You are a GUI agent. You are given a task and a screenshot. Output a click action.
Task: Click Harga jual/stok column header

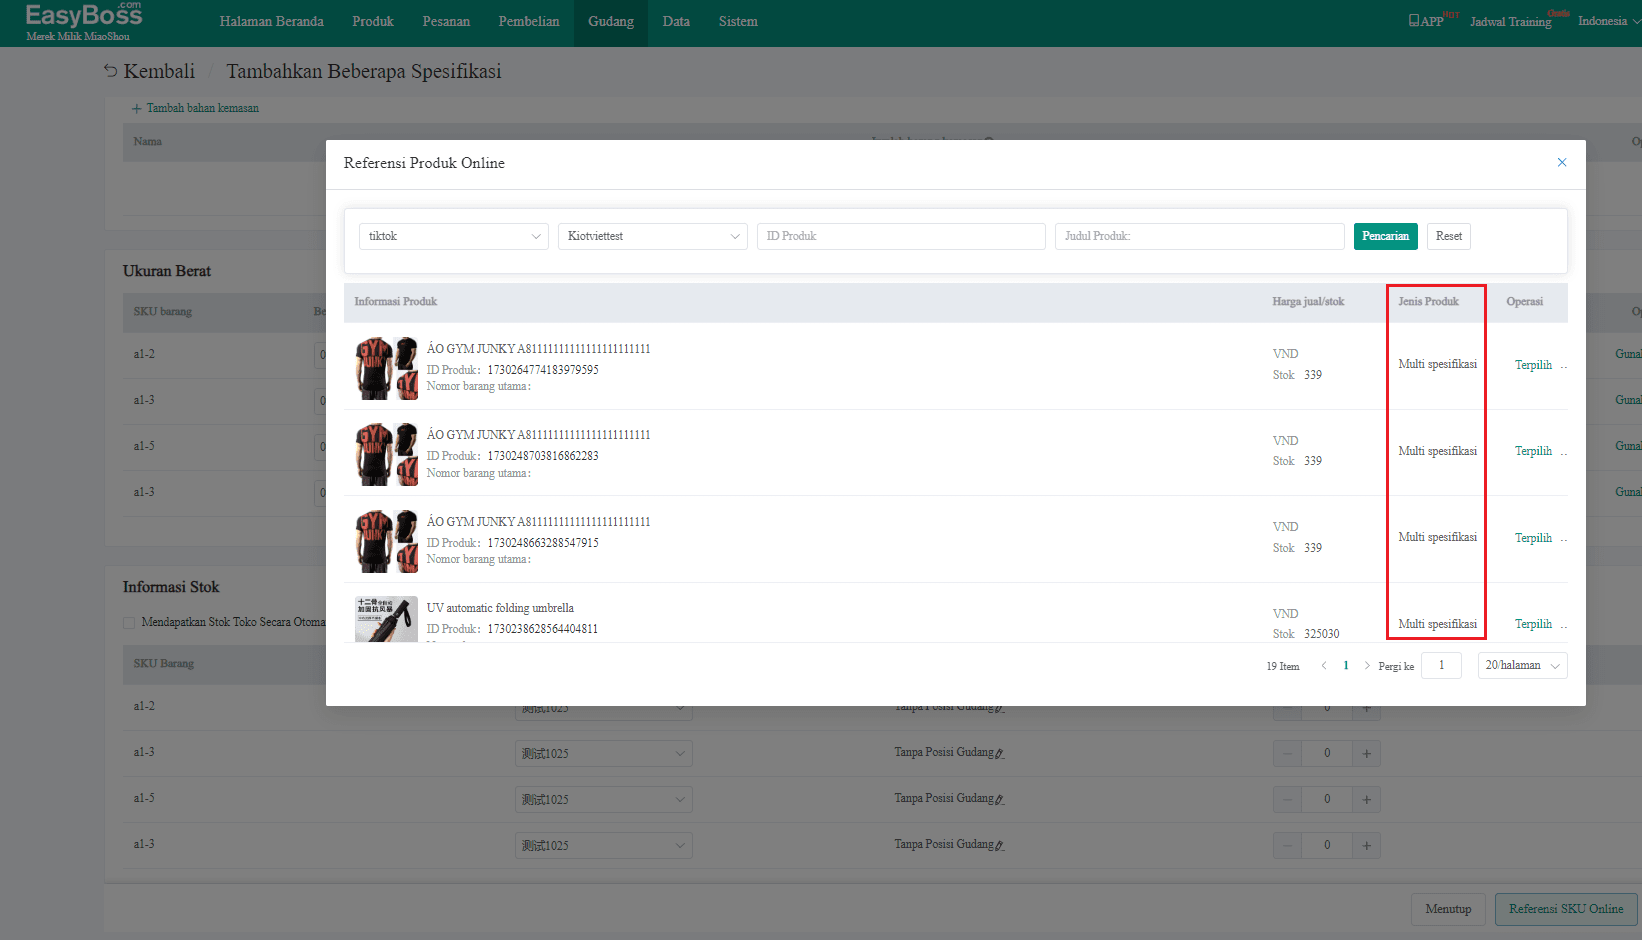click(1308, 301)
